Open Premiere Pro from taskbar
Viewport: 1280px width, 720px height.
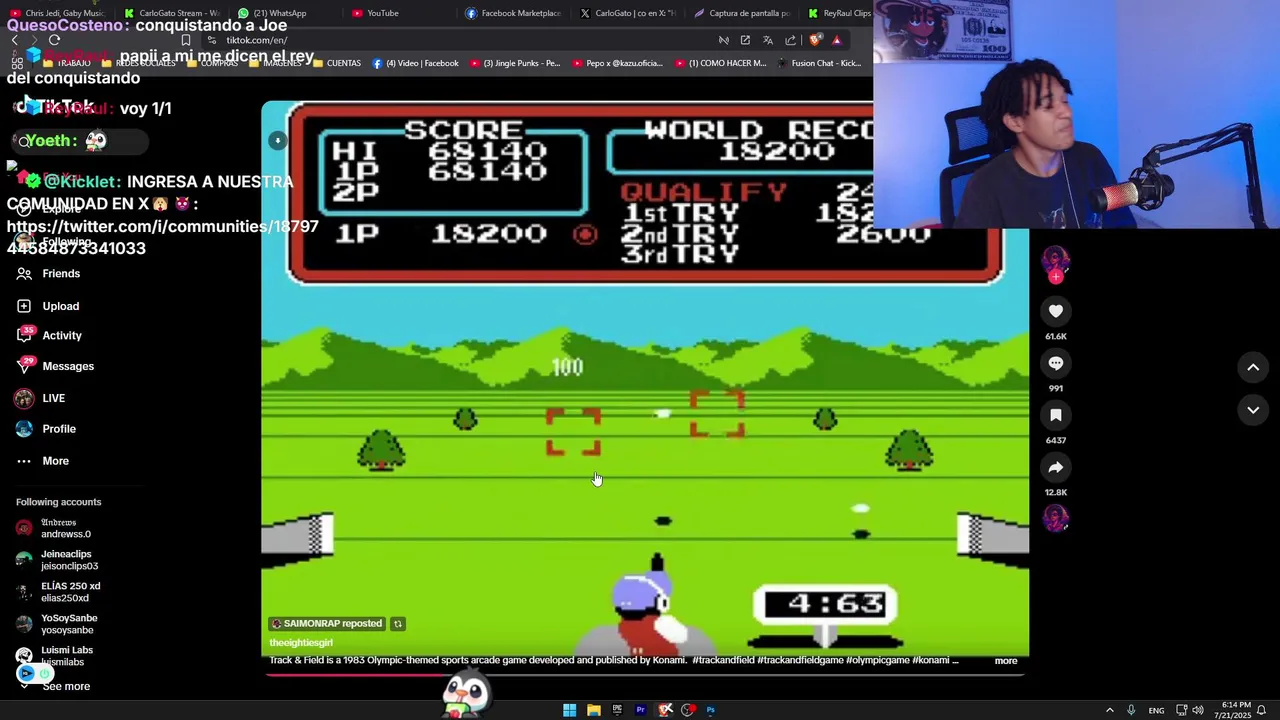click(641, 710)
